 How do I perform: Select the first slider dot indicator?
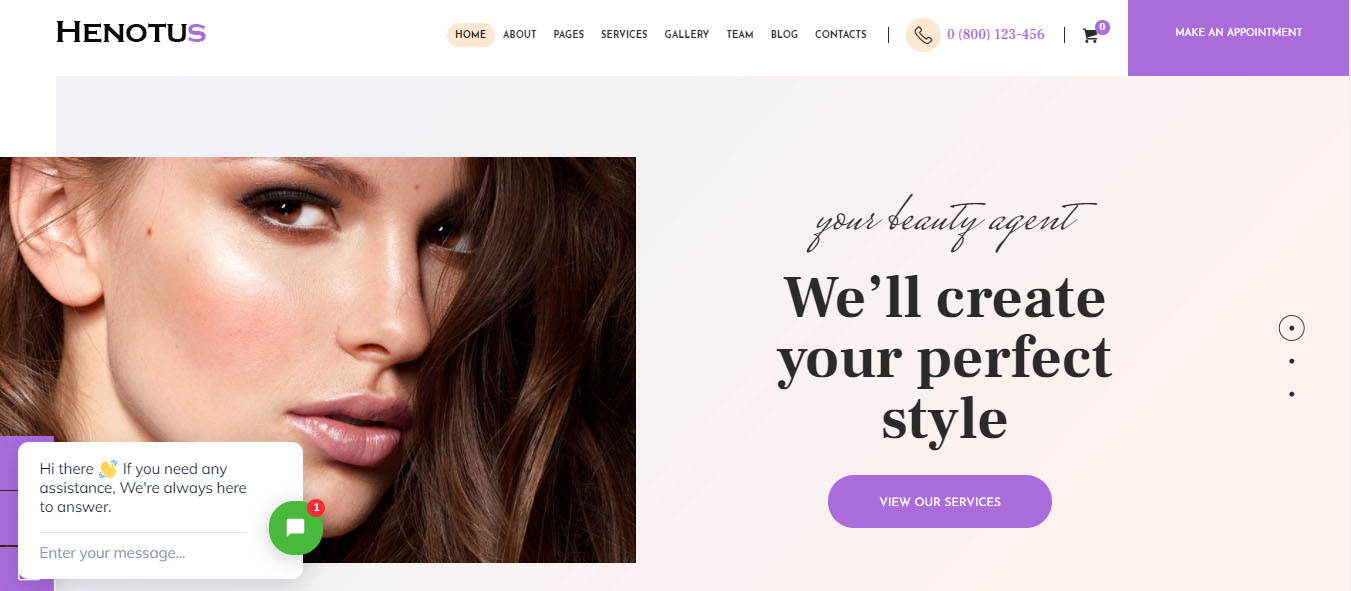pyautogui.click(x=1292, y=328)
